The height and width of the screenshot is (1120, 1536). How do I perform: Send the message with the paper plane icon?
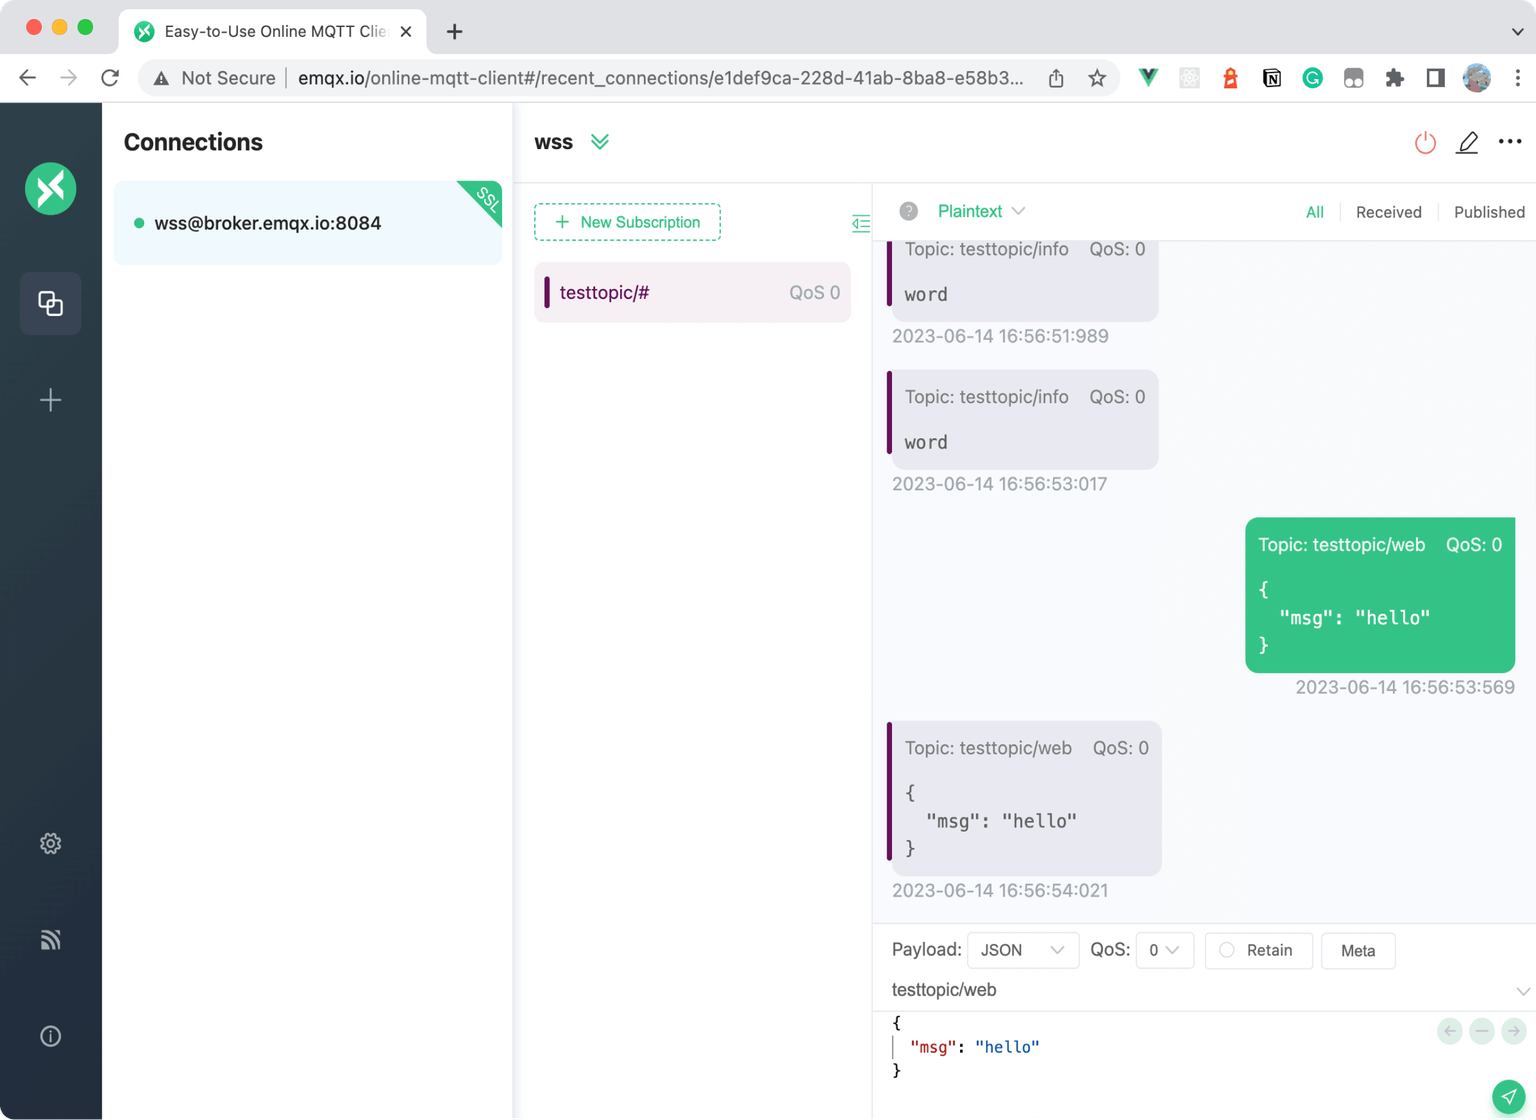coord(1510,1097)
